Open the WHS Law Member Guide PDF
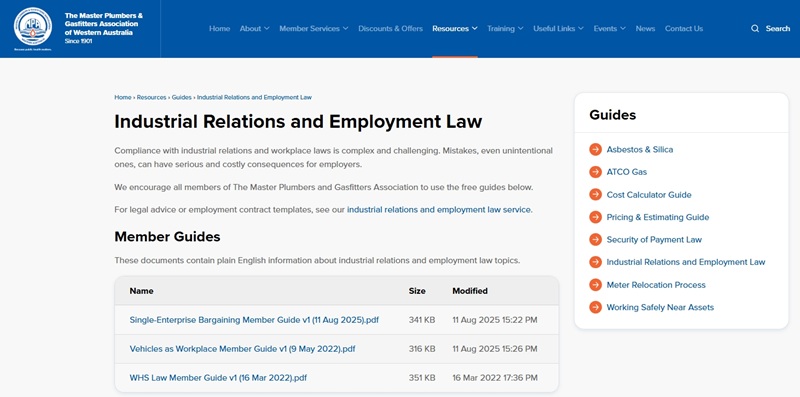Viewport: 800px width, 397px height. pyautogui.click(x=218, y=378)
